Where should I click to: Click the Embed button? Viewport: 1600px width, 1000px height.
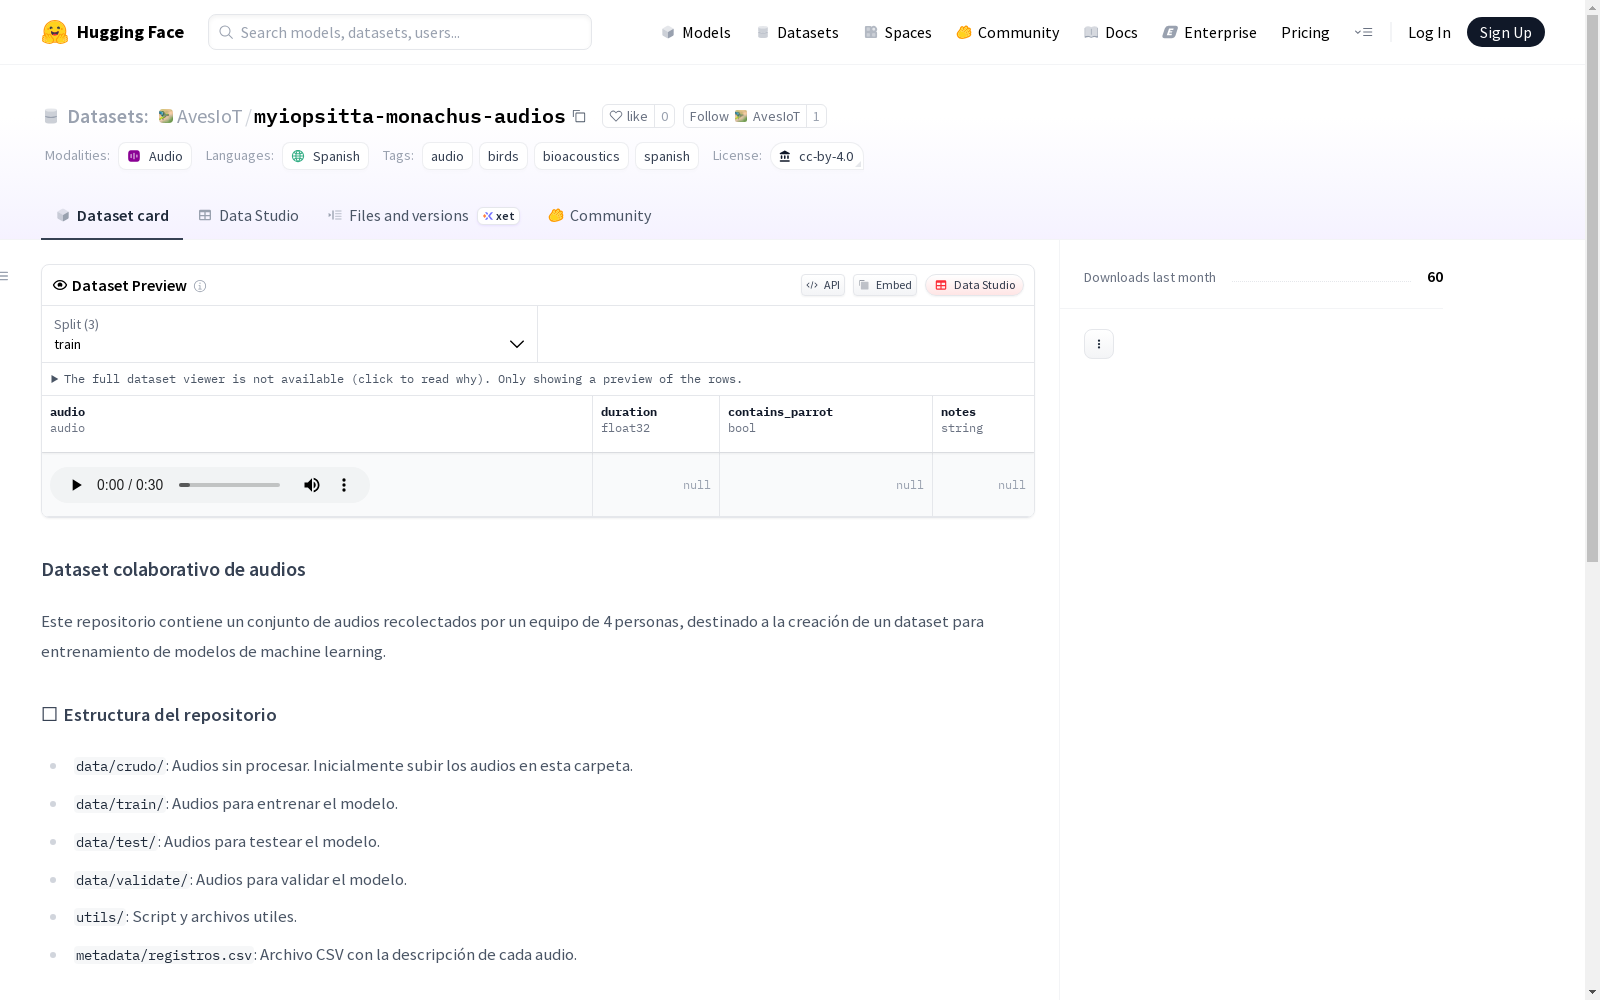click(x=885, y=285)
